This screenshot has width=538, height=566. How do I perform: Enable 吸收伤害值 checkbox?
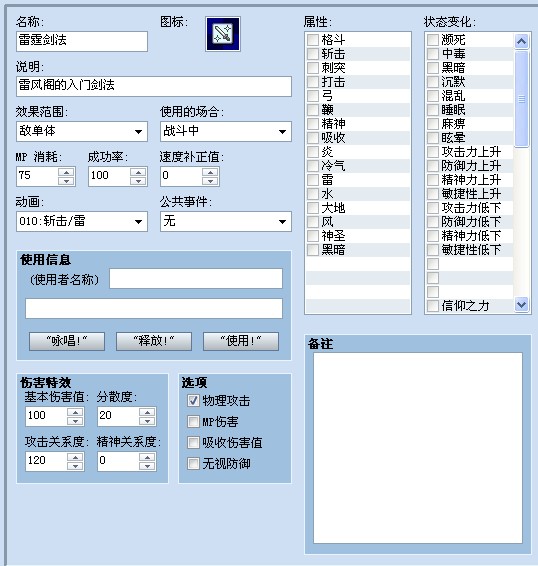click(x=193, y=443)
